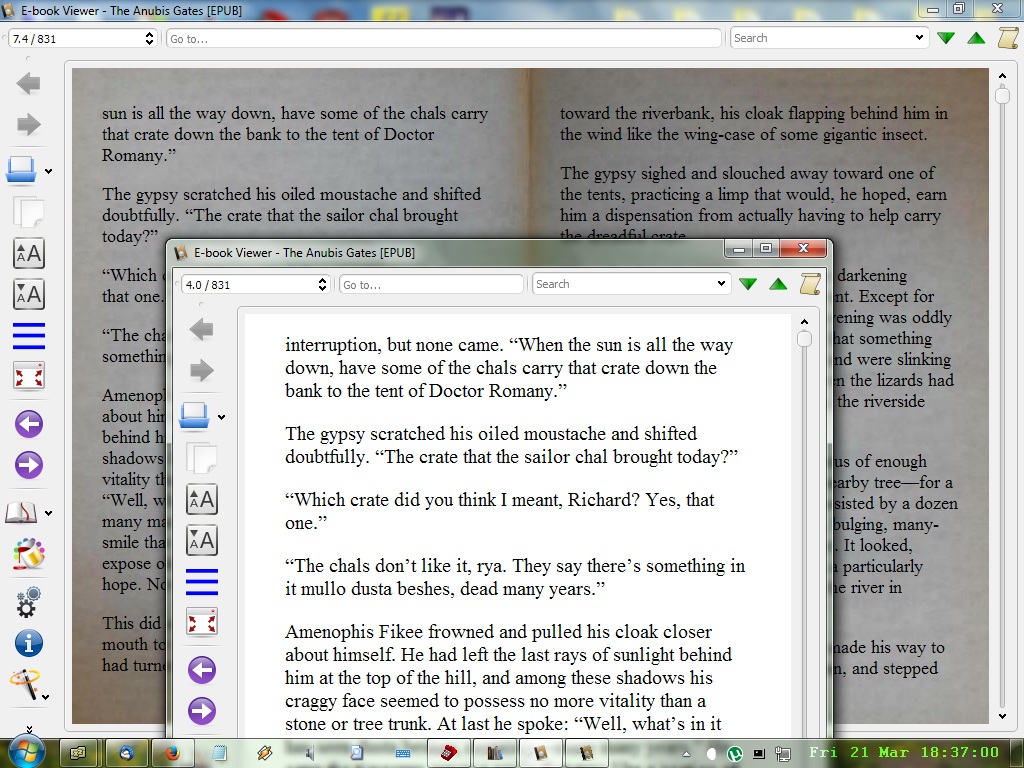Click the 7.4 / 831 page spinner arrows
Viewport: 1024px width, 768px height.
150,39
